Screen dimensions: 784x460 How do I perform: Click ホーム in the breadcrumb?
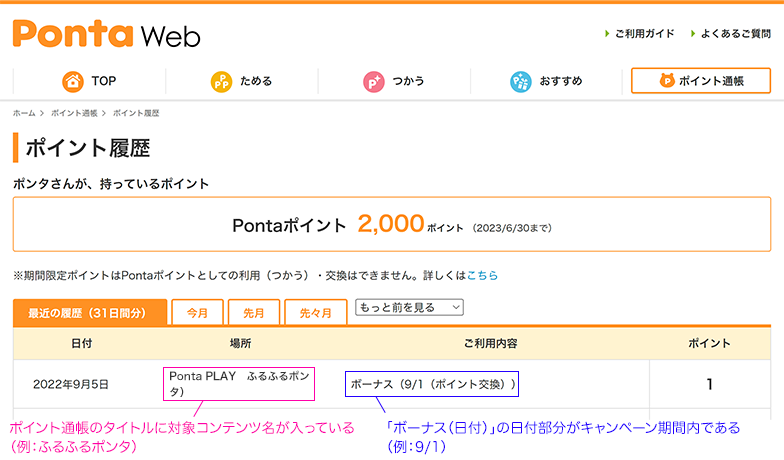[x=24, y=113]
